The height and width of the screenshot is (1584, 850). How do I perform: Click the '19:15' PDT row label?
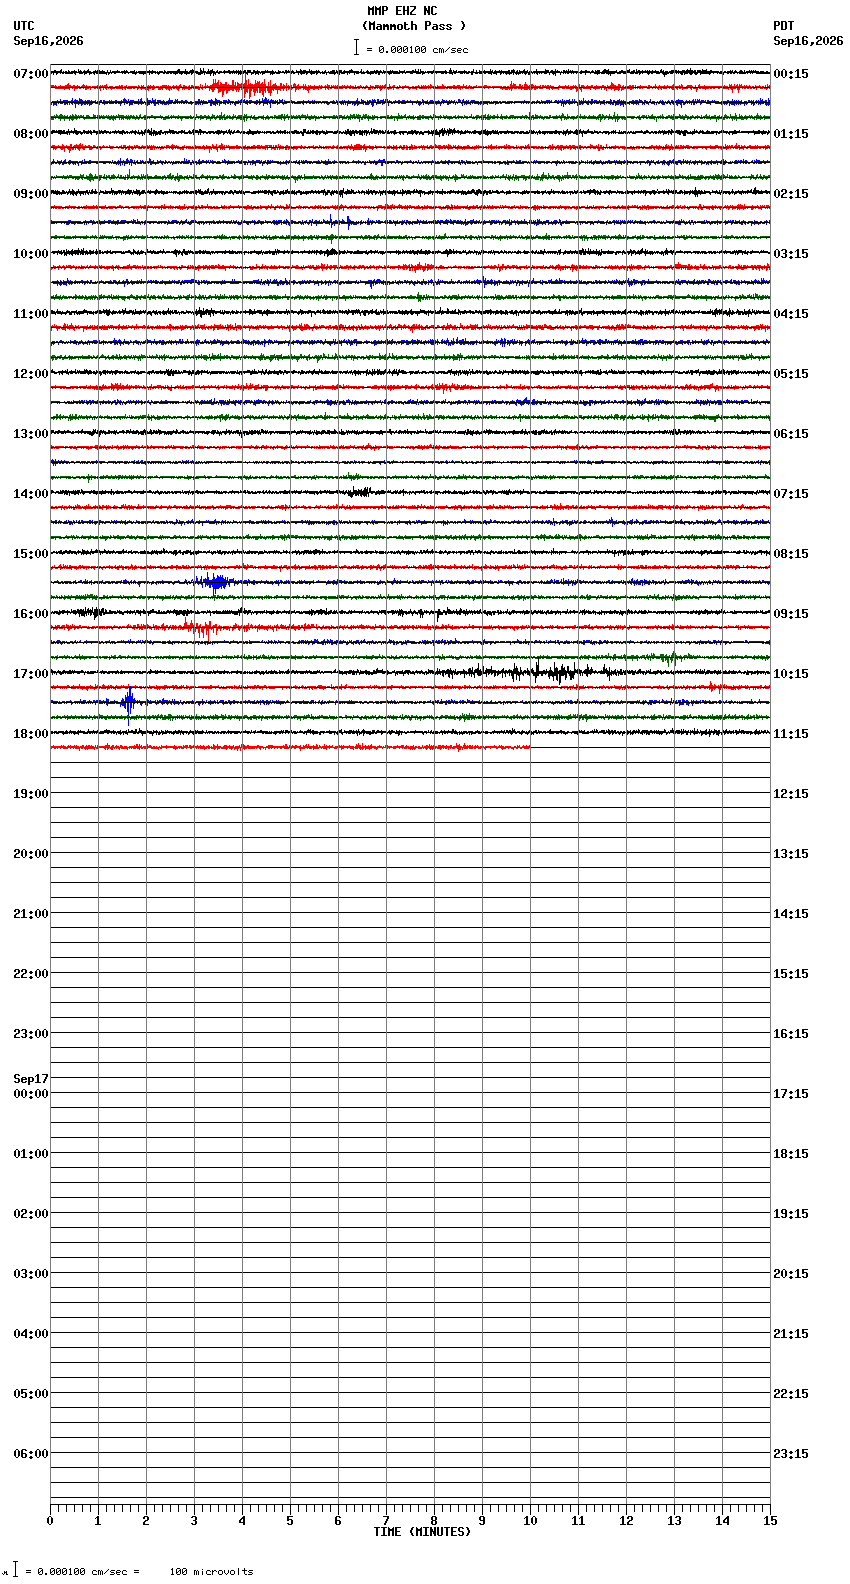pos(791,1214)
